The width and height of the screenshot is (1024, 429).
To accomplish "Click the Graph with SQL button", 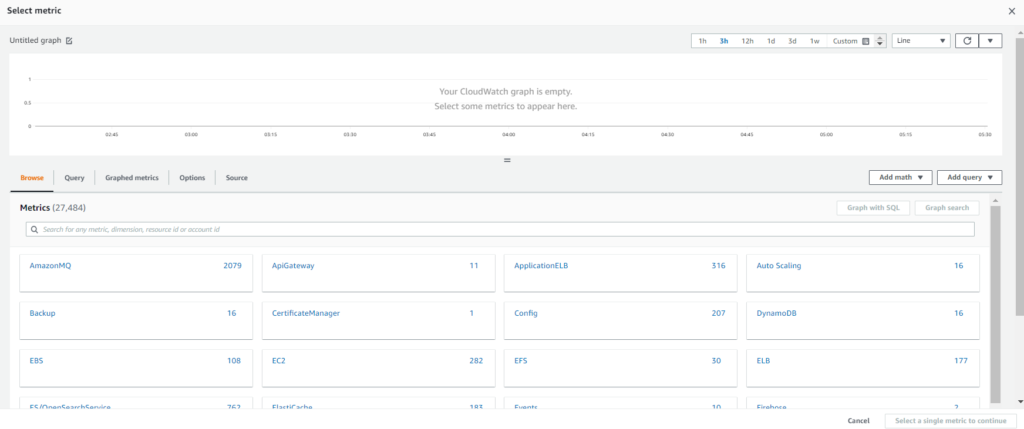I will [873, 208].
